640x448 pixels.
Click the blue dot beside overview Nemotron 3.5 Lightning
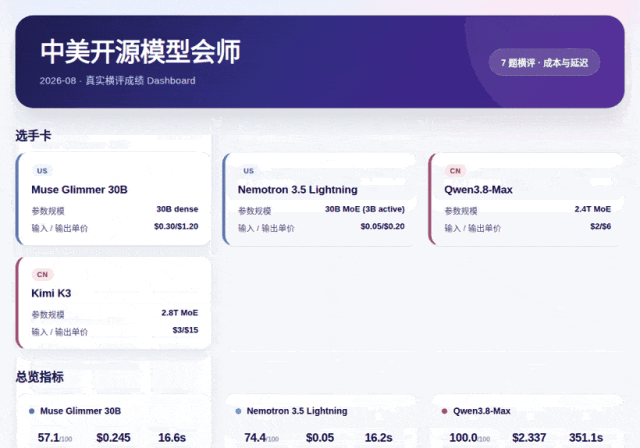[238, 411]
